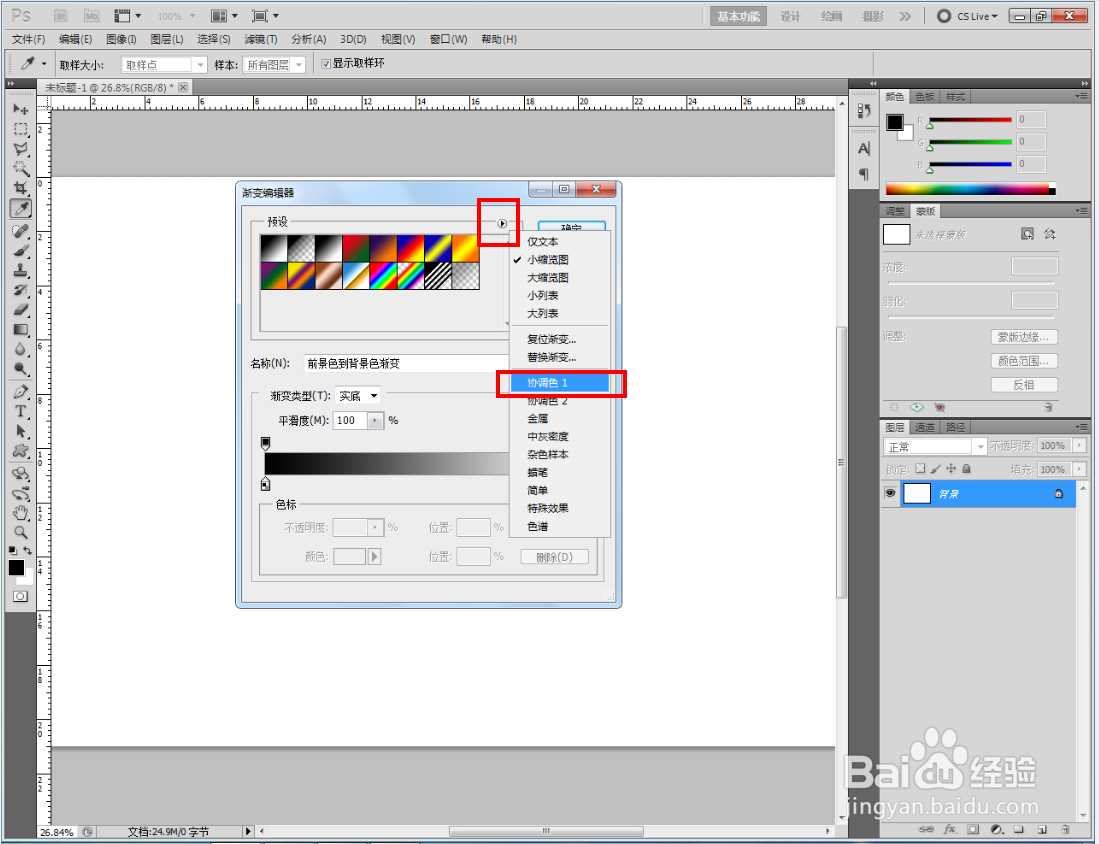The width and height of the screenshot is (1099, 844).
Task: Switch to the Swatches tab
Action: pyautogui.click(x=924, y=97)
